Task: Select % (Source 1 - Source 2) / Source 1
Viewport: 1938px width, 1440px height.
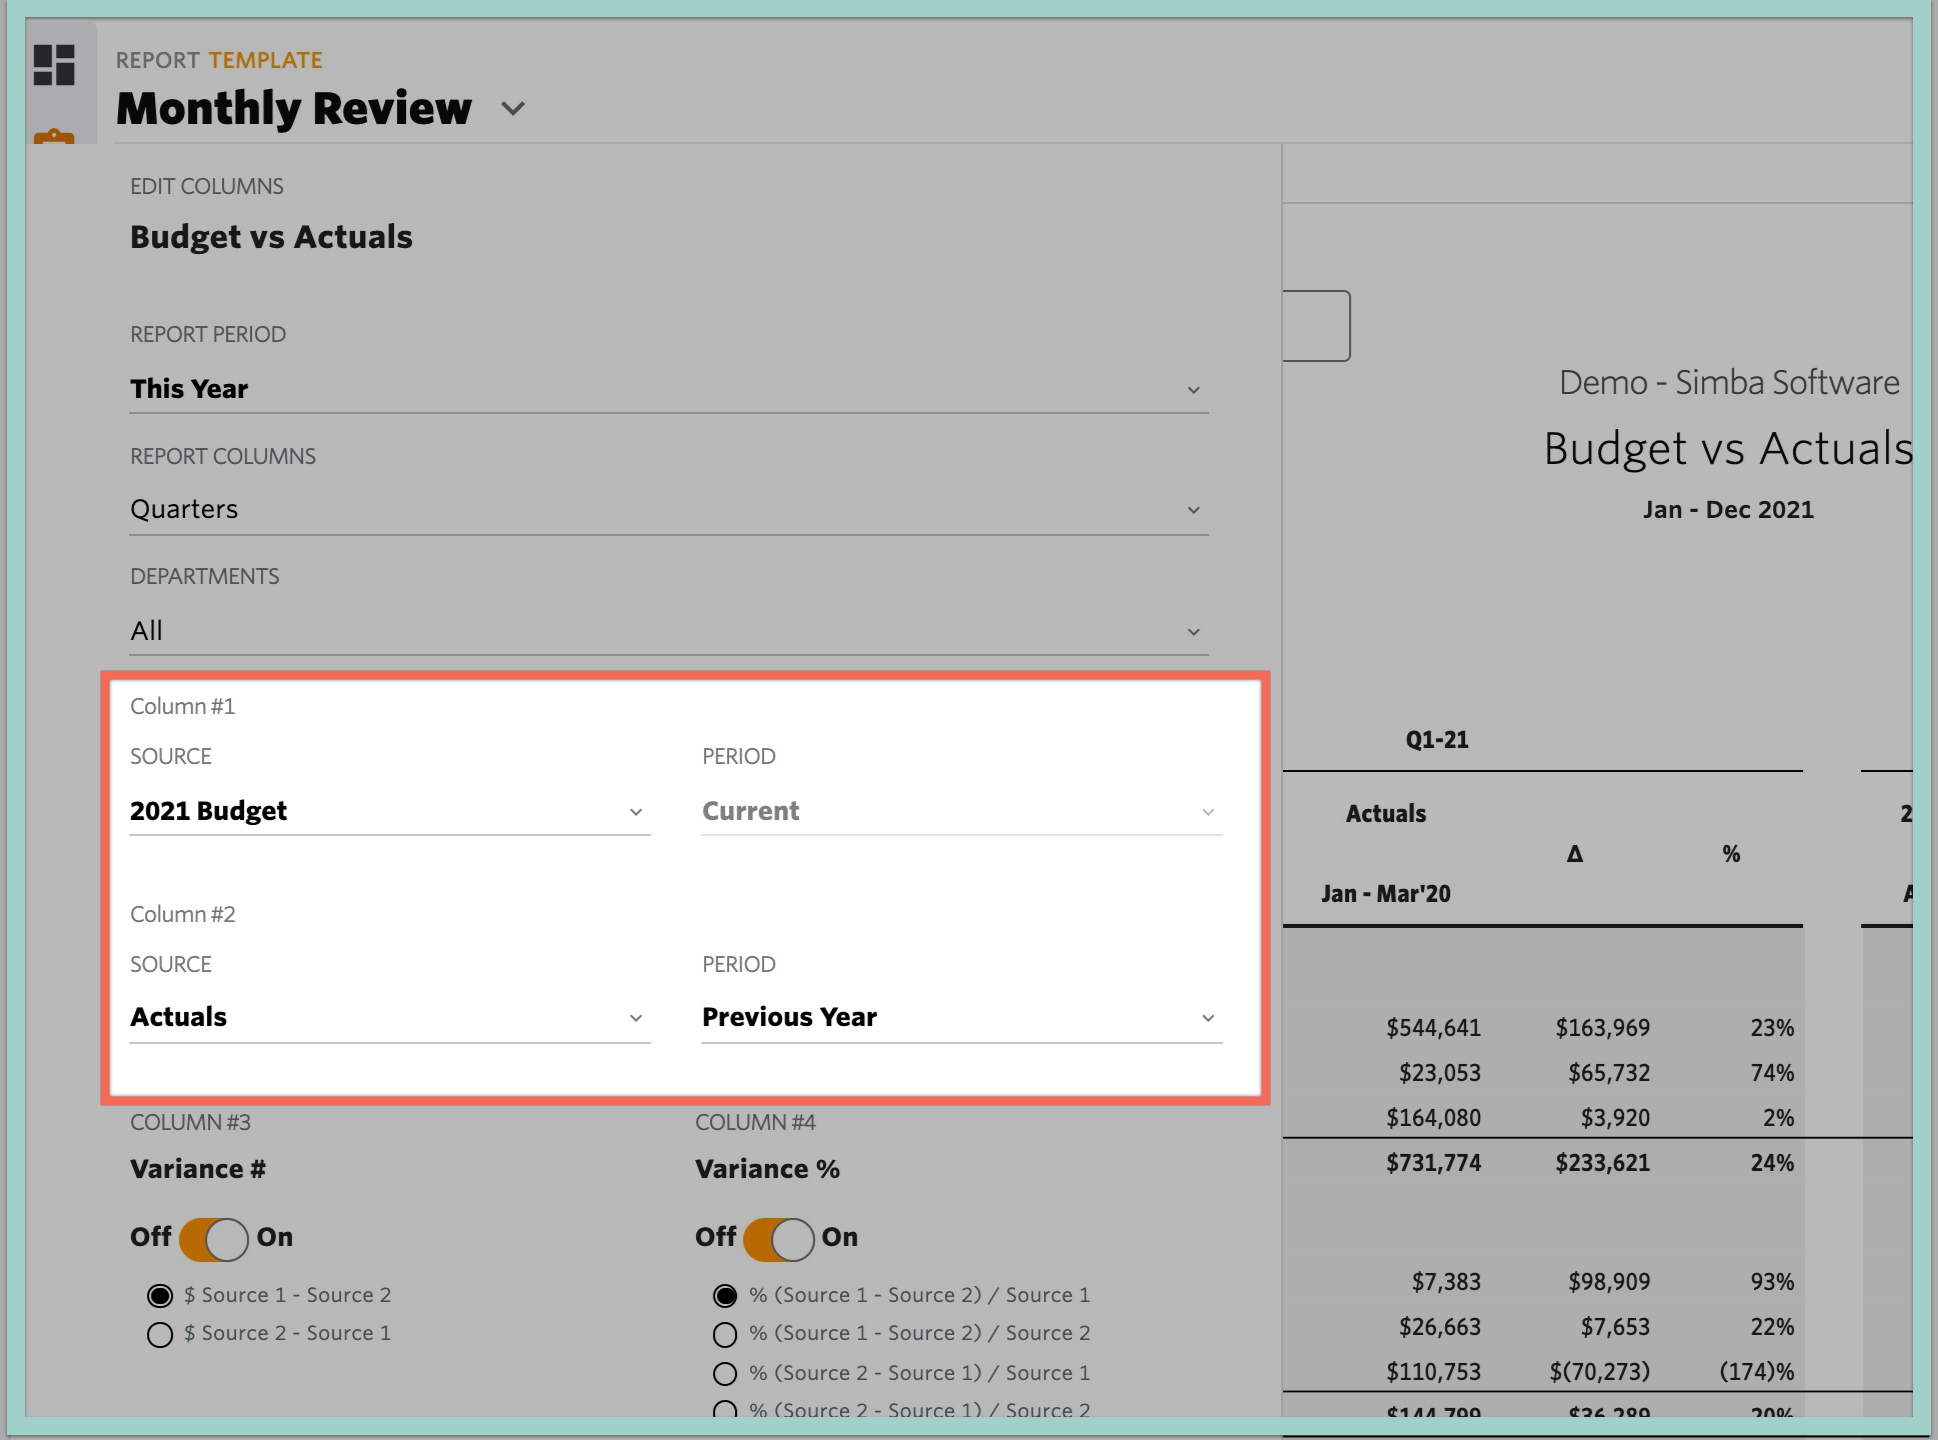Action: 725,1296
